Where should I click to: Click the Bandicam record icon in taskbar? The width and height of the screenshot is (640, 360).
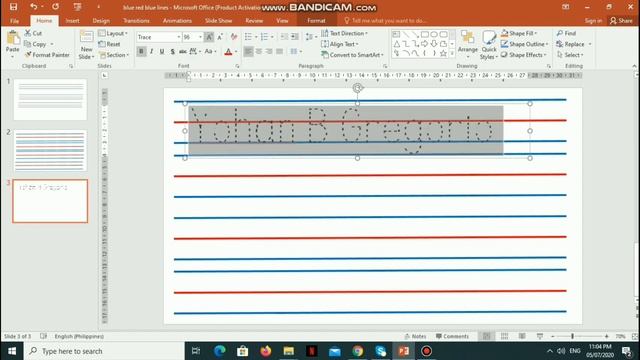pos(427,351)
